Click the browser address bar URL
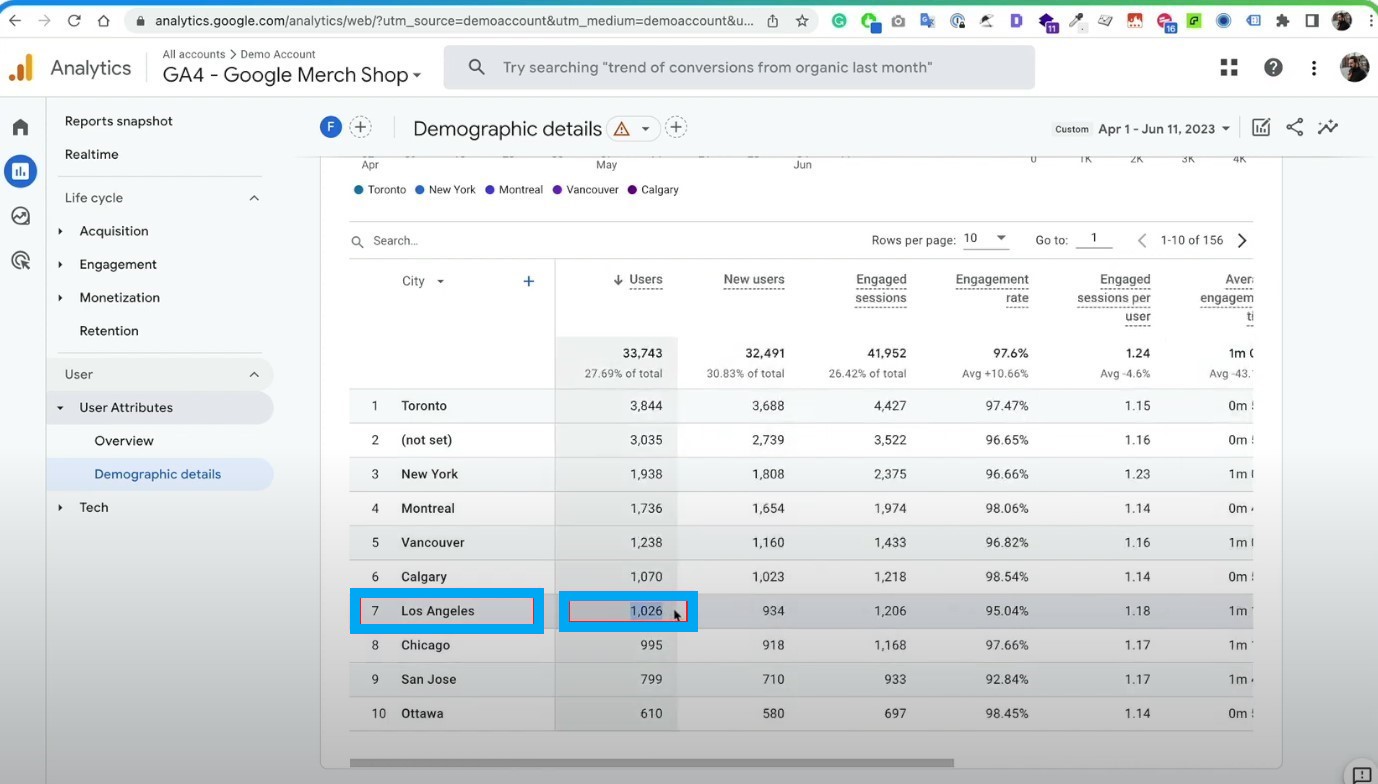 click(x=454, y=20)
